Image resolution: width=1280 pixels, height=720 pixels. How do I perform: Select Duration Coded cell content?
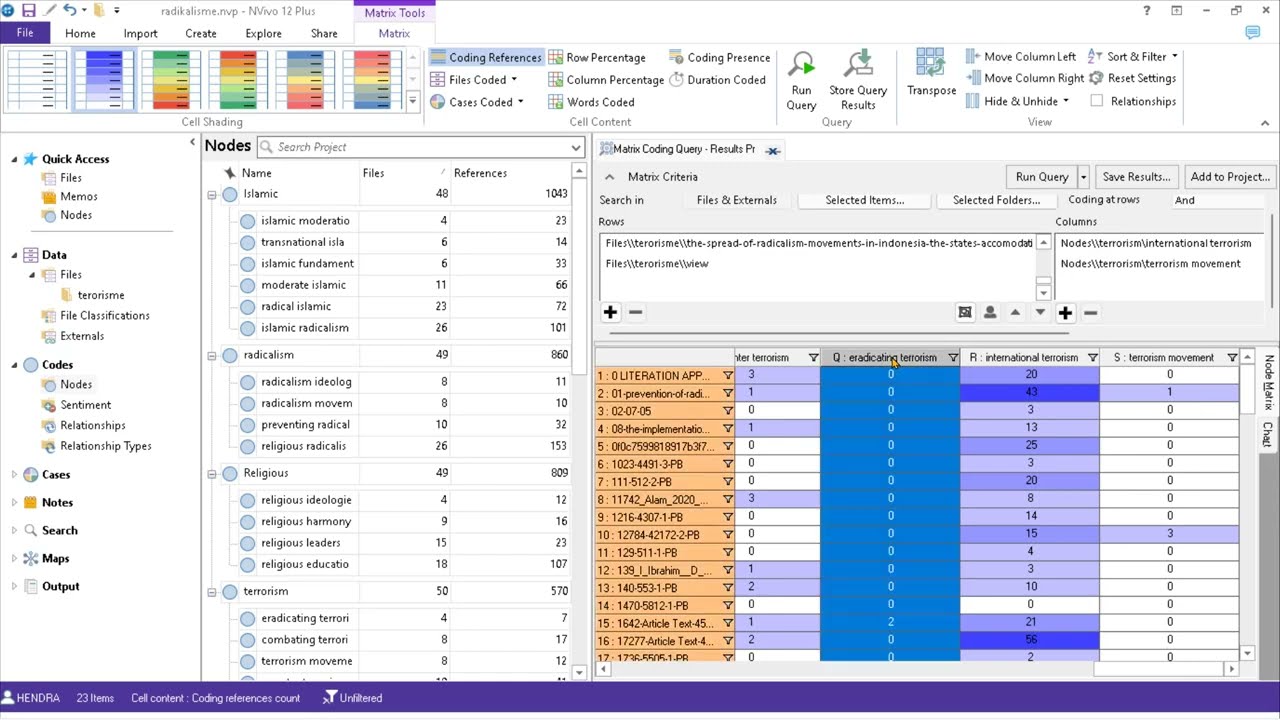[717, 80]
